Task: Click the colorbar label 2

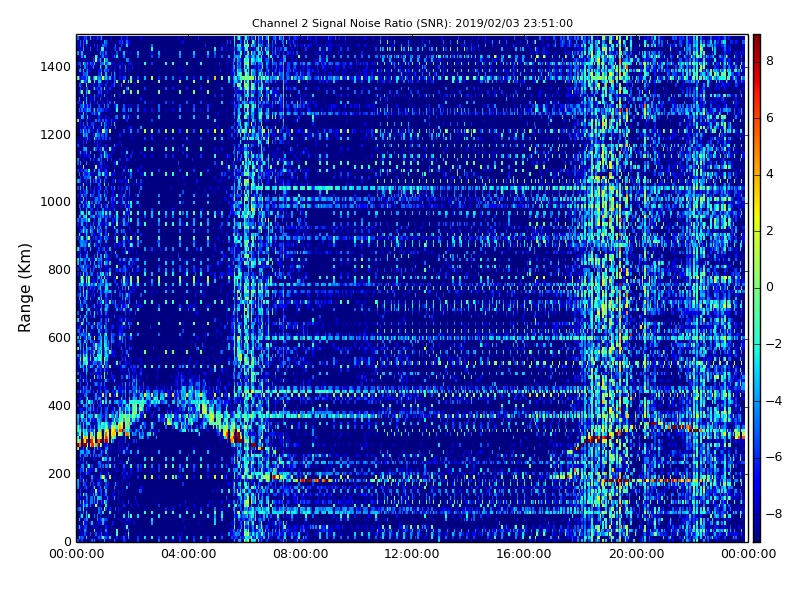Action: (x=770, y=231)
